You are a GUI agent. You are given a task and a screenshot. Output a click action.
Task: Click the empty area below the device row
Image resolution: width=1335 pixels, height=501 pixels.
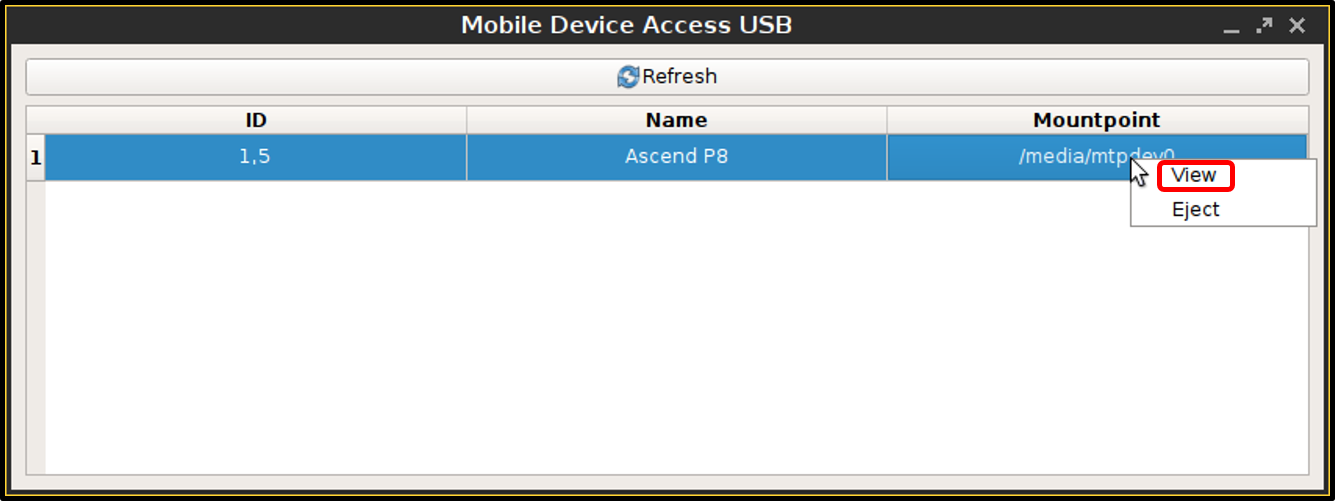[x=600, y=330]
